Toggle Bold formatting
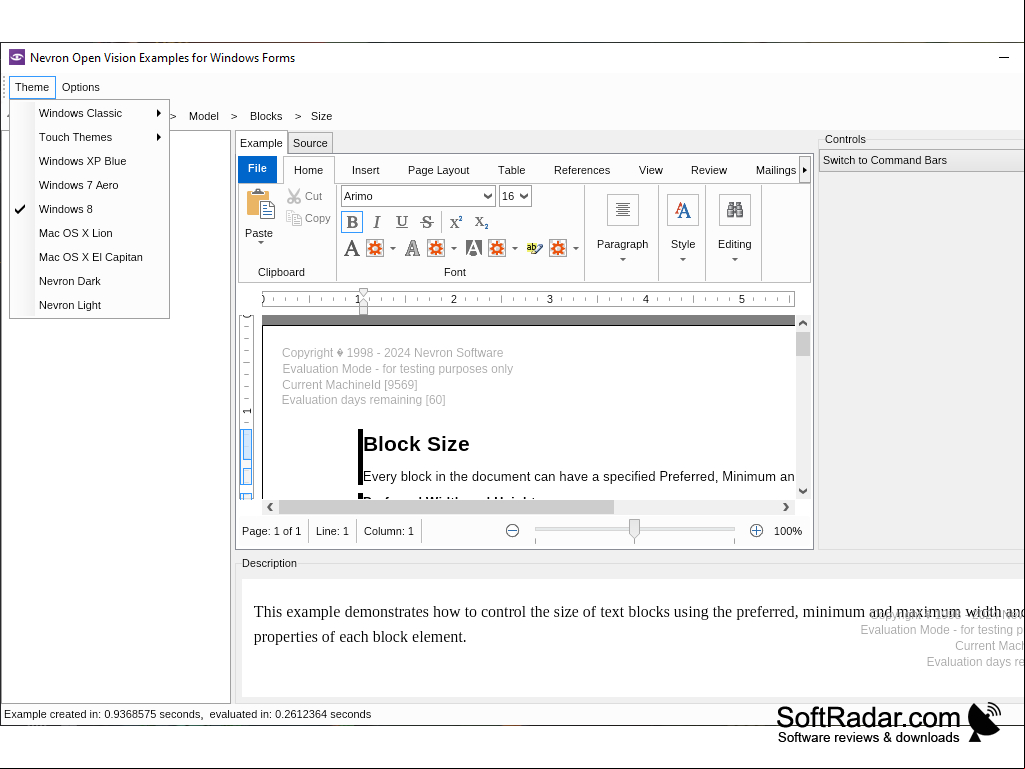The height and width of the screenshot is (769, 1025). pyautogui.click(x=352, y=222)
